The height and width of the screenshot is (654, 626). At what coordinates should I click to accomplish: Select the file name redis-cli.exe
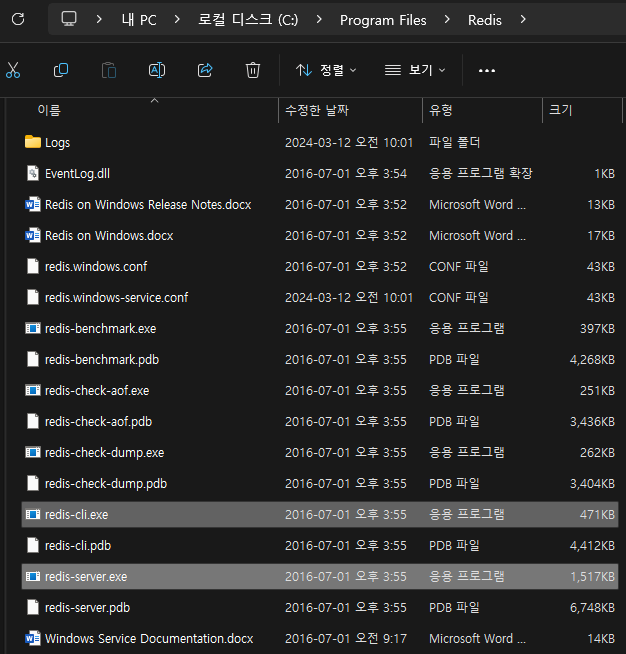point(76,515)
